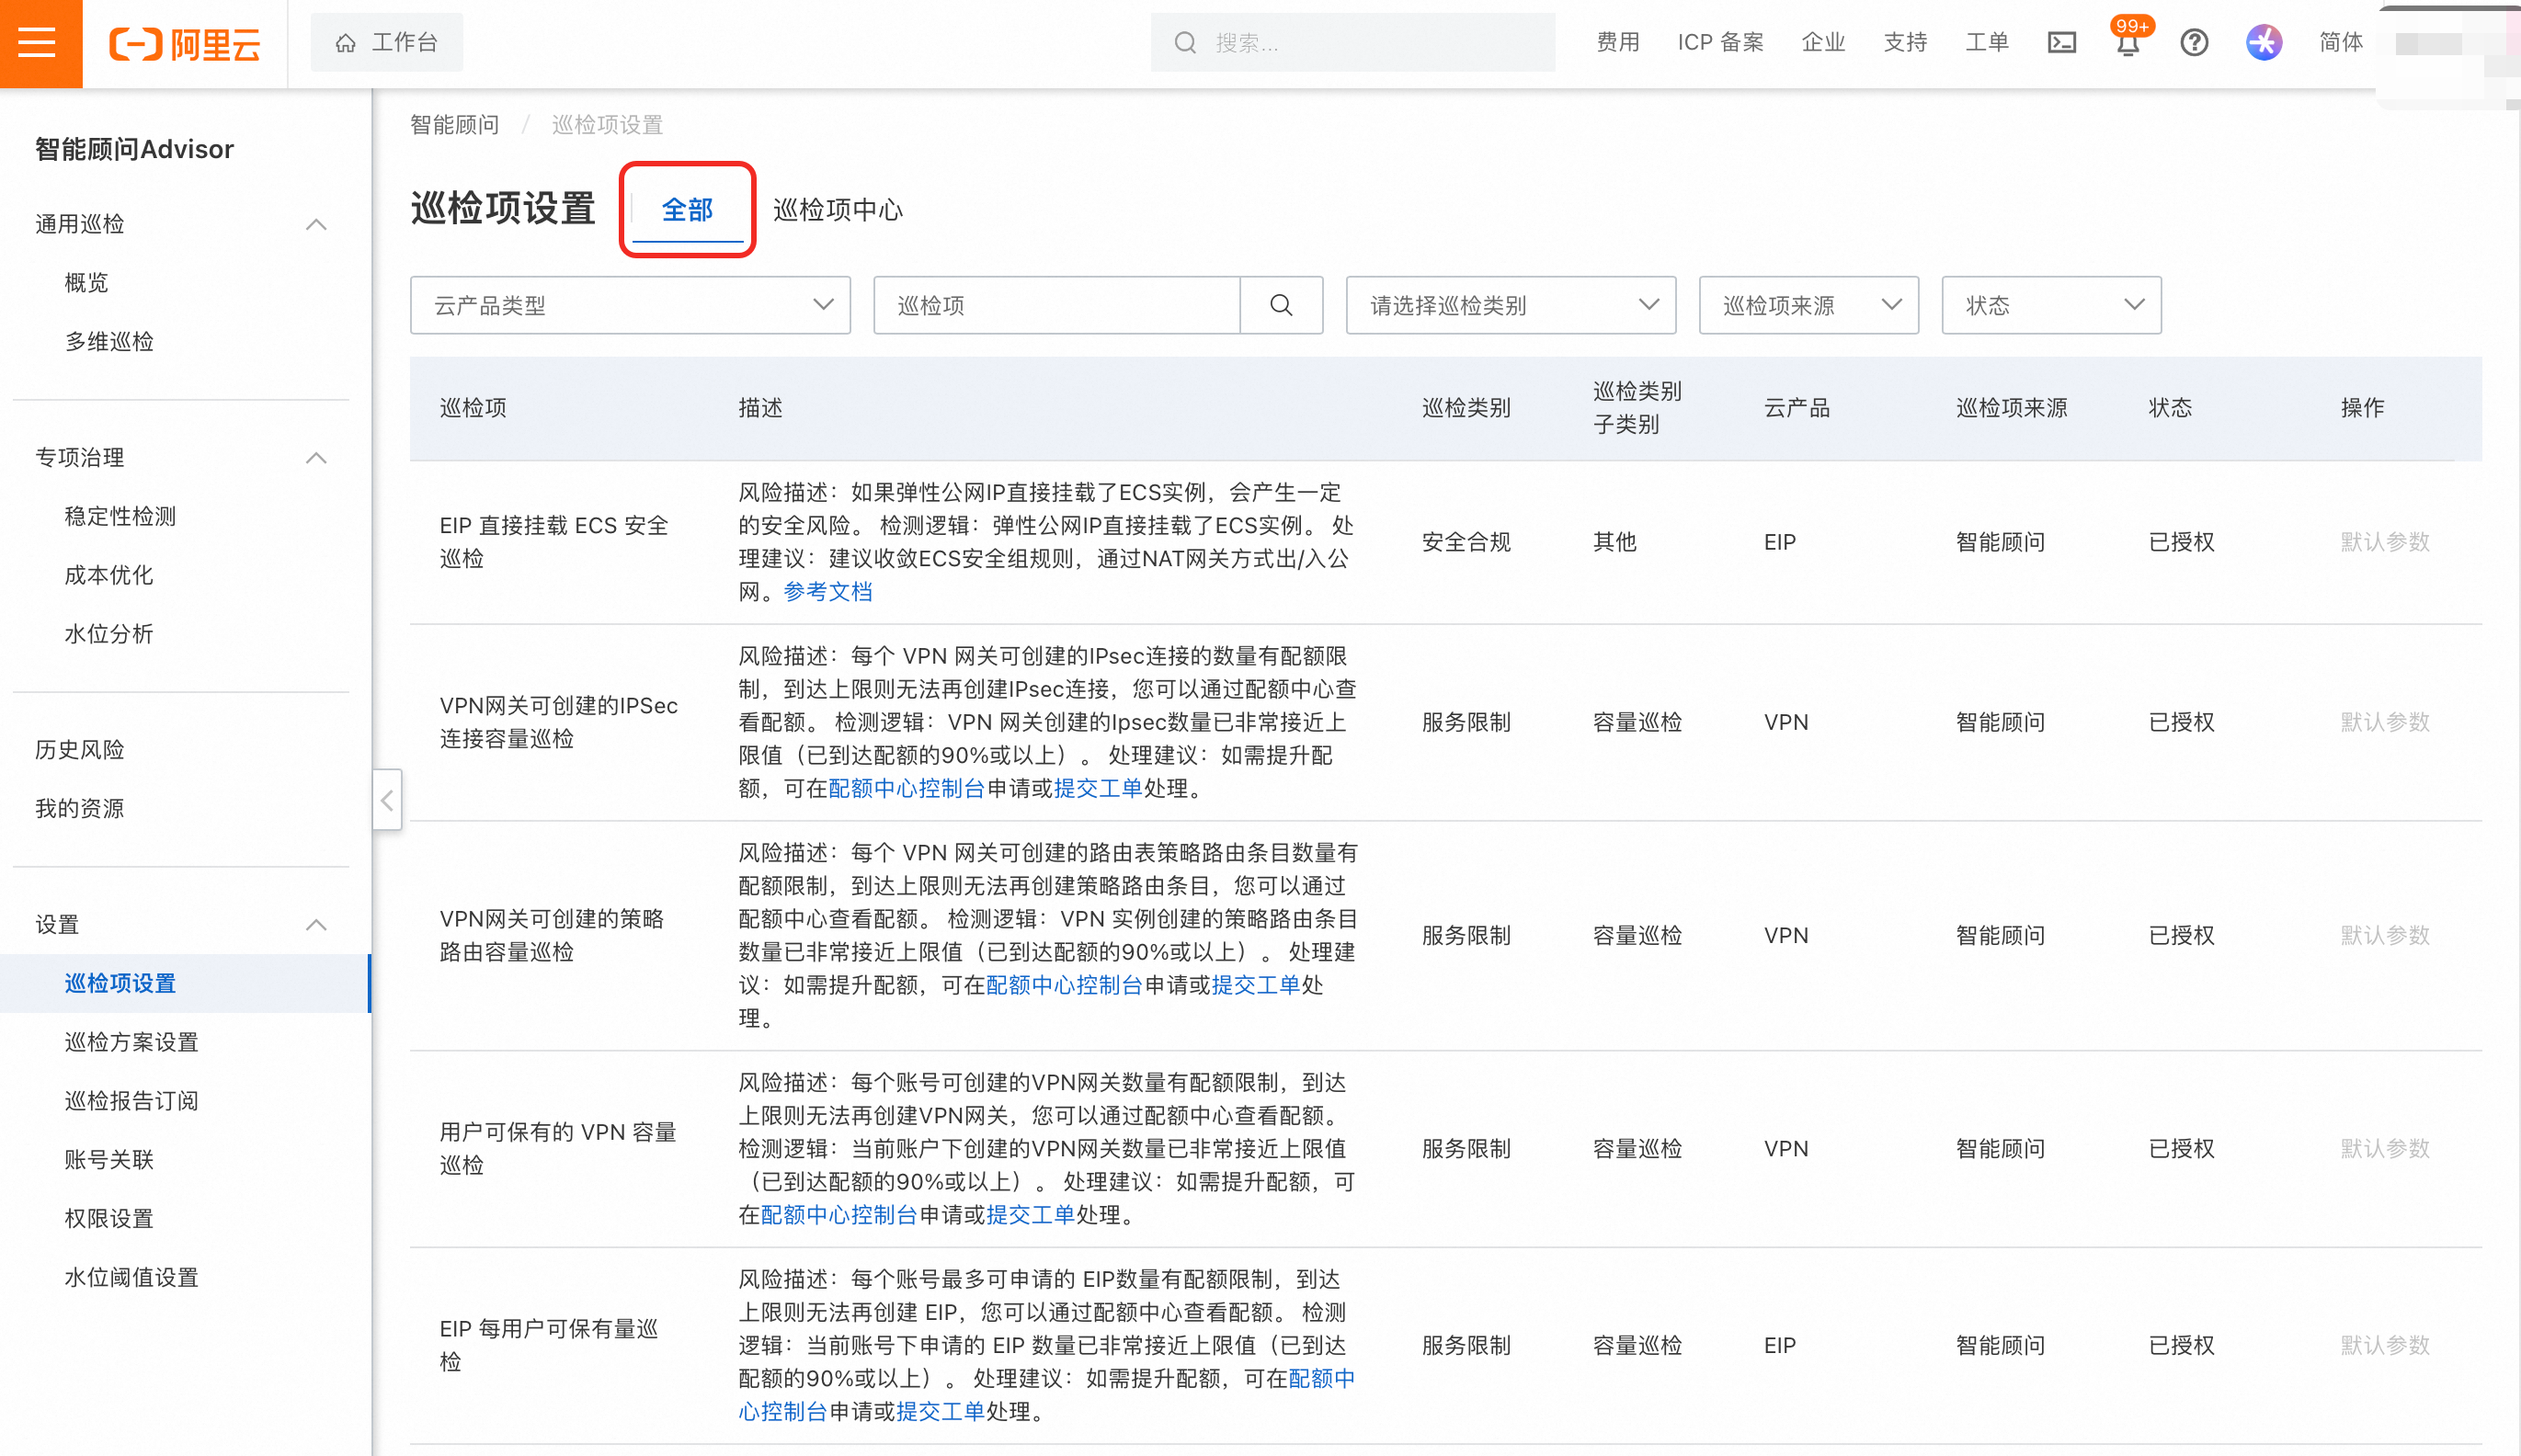
Task: Open the help question mark icon
Action: coord(2194,43)
